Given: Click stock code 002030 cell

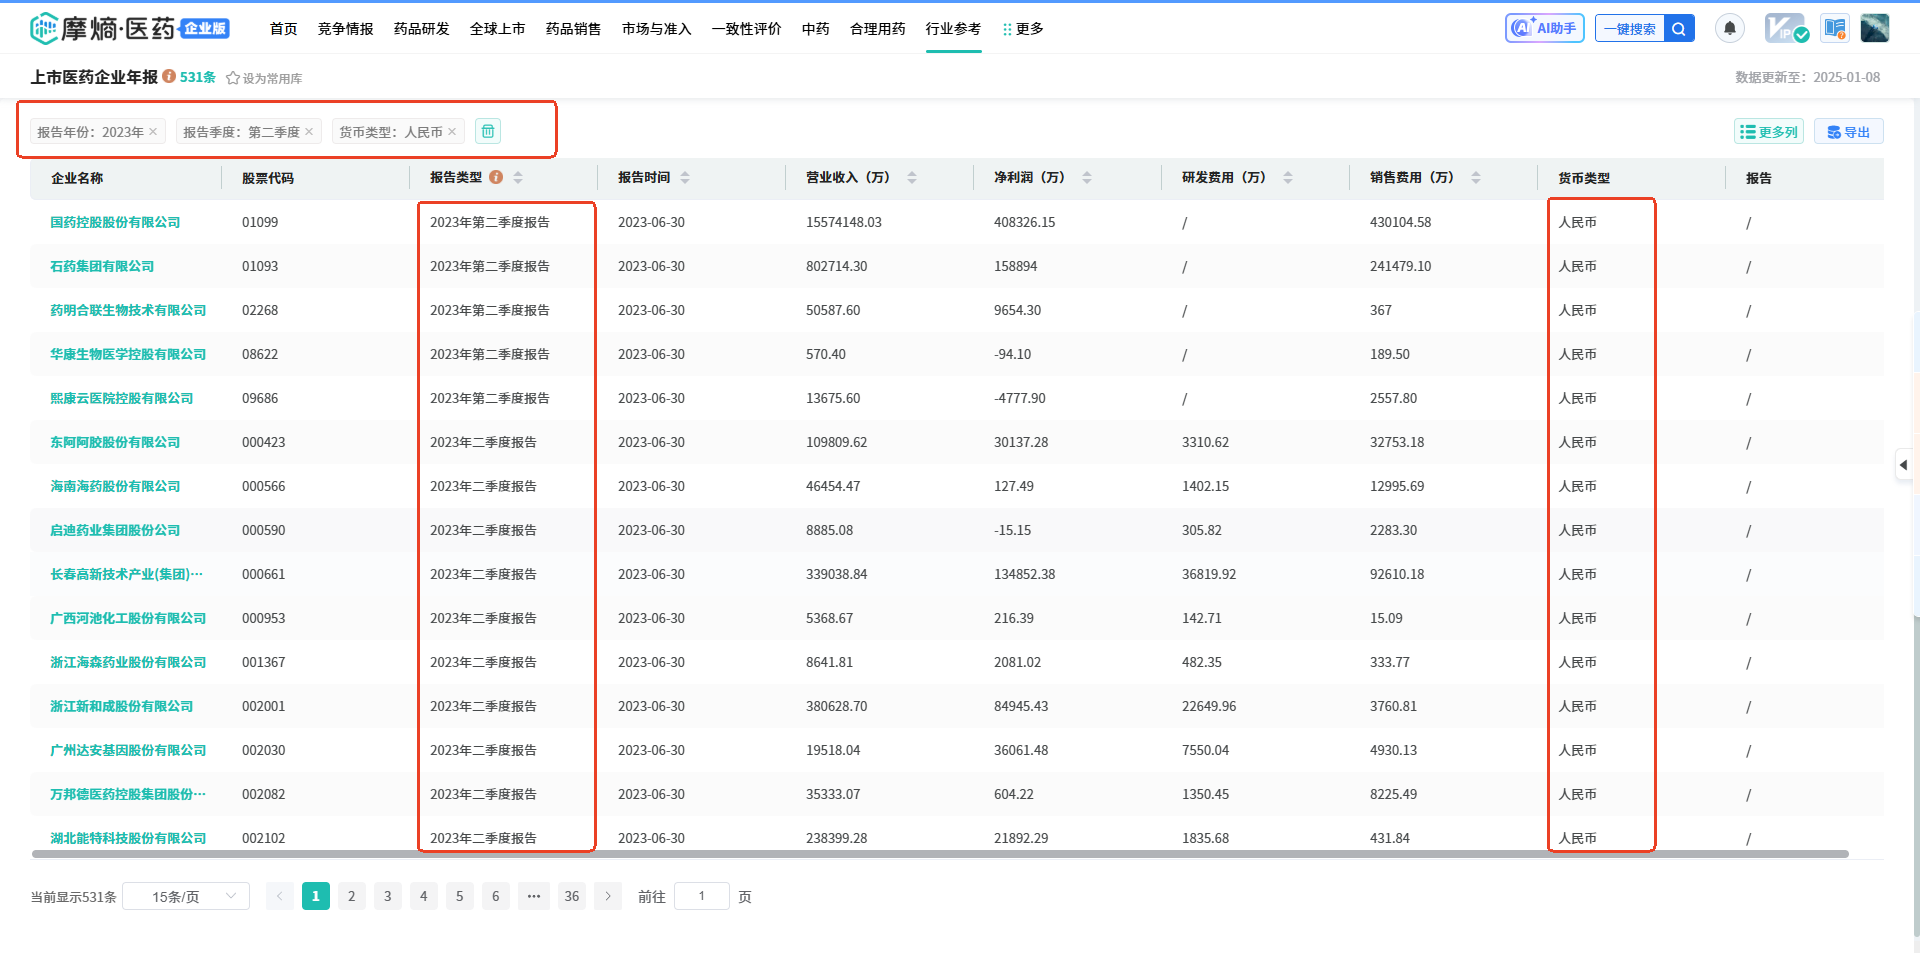Looking at the screenshot, I should (x=264, y=750).
